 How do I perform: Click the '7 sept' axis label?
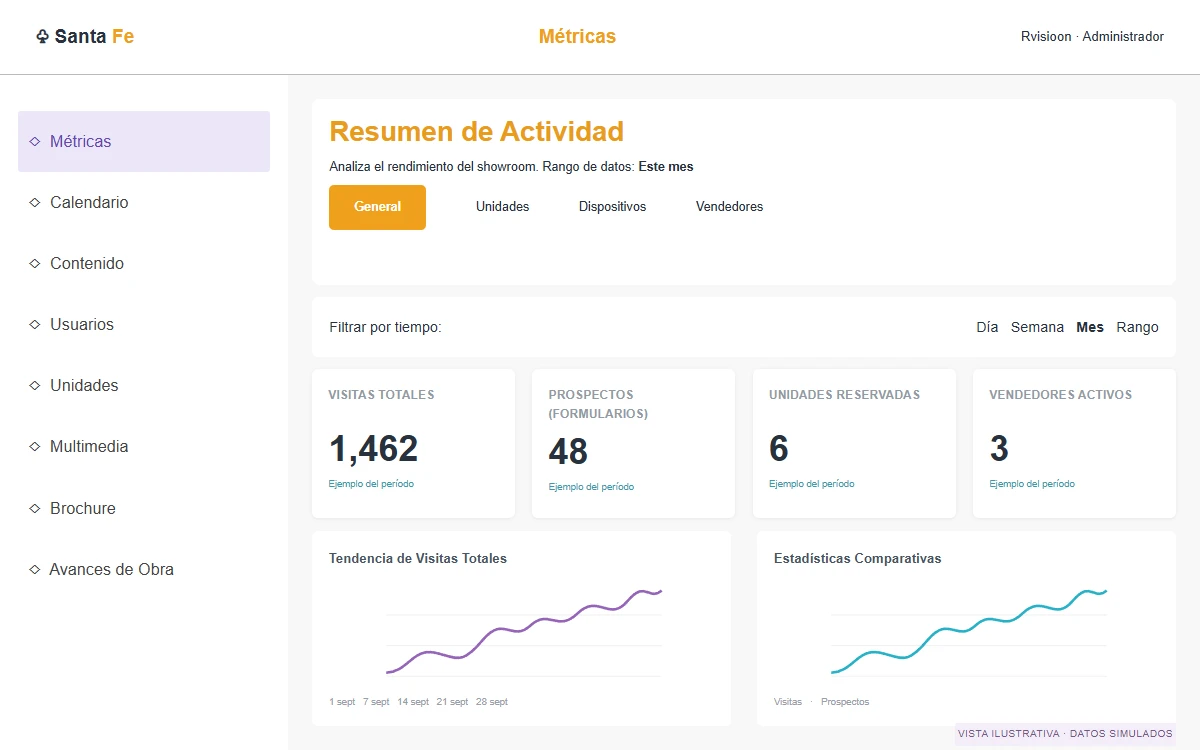point(376,702)
